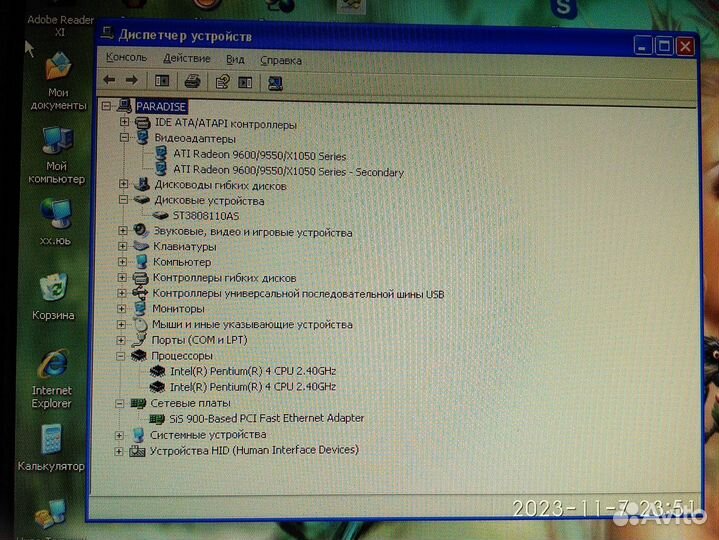
Task: Open the Консоль menu
Action: click(x=126, y=58)
